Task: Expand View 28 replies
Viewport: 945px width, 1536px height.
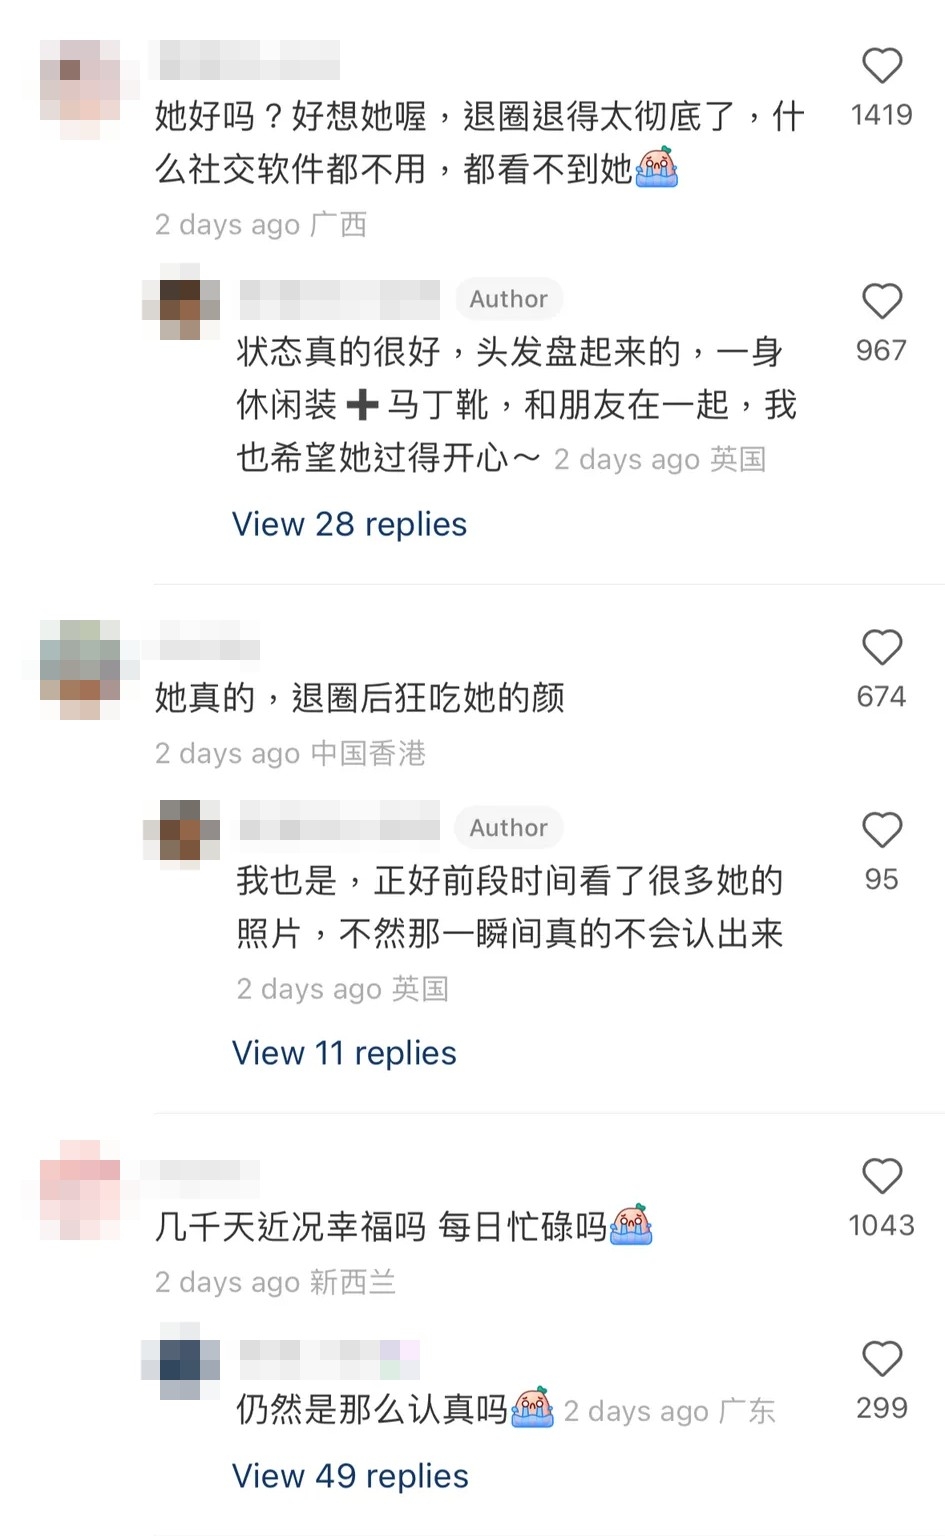Action: pos(349,524)
